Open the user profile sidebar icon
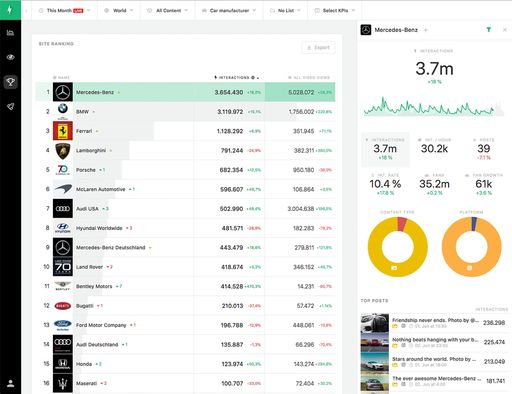Image resolution: width=512 pixels, height=394 pixels. [x=10, y=383]
